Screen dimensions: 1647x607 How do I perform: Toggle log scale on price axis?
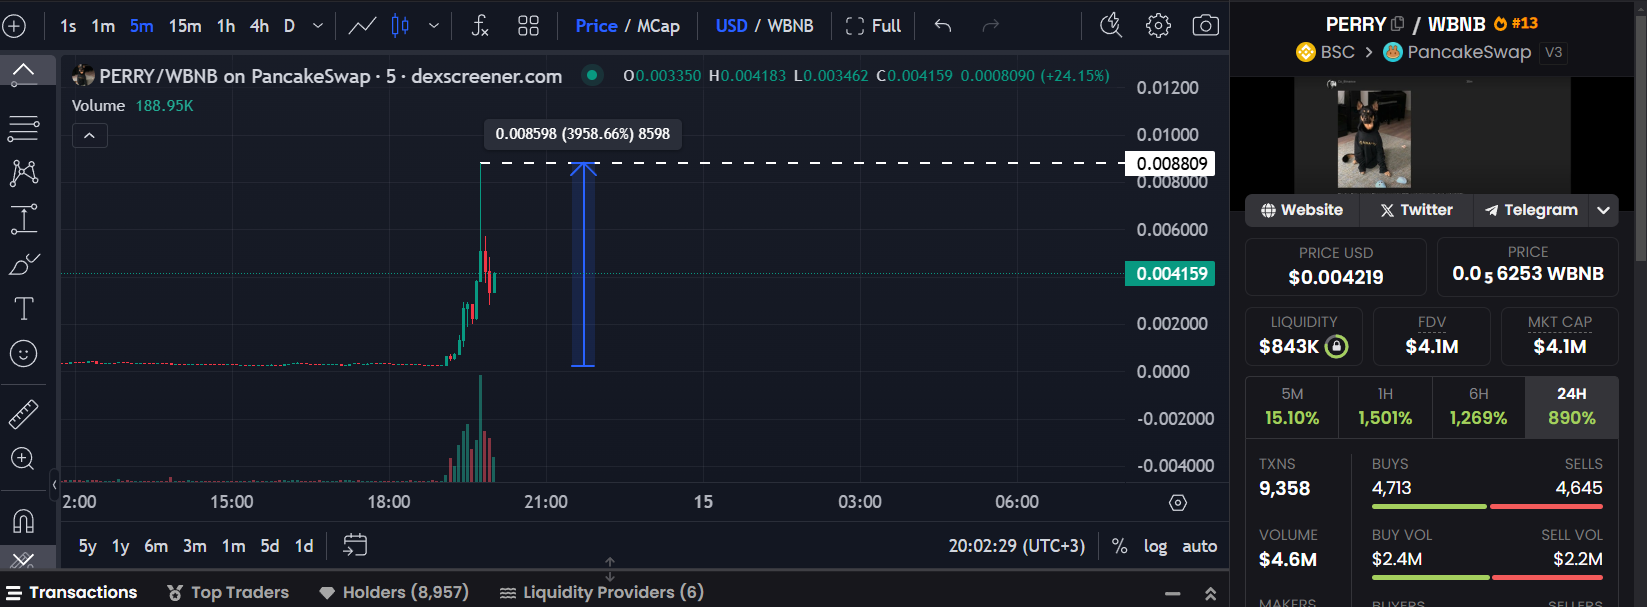[1155, 546]
